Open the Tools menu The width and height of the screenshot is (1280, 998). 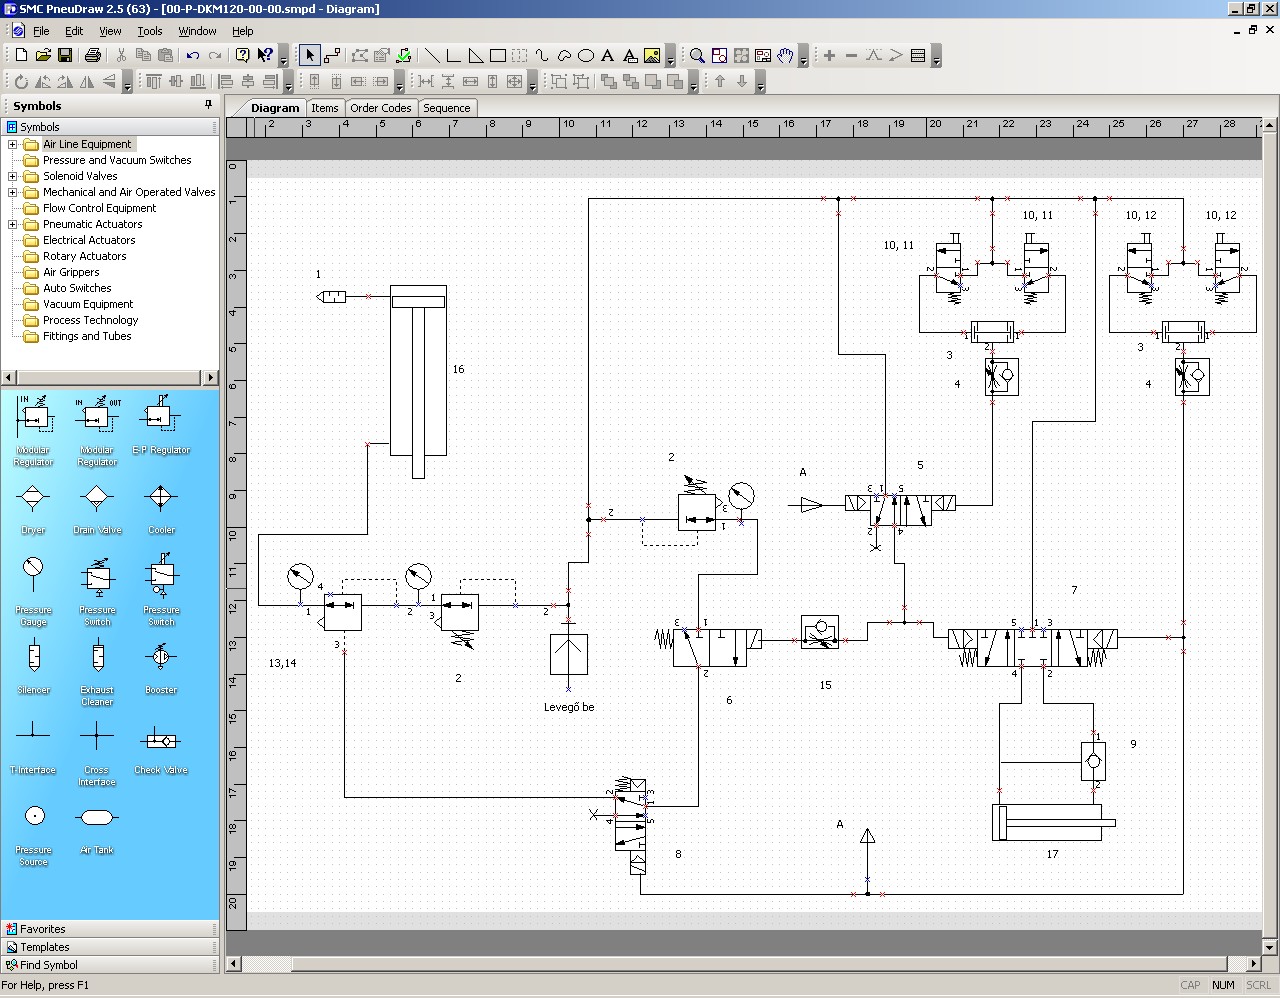point(149,31)
